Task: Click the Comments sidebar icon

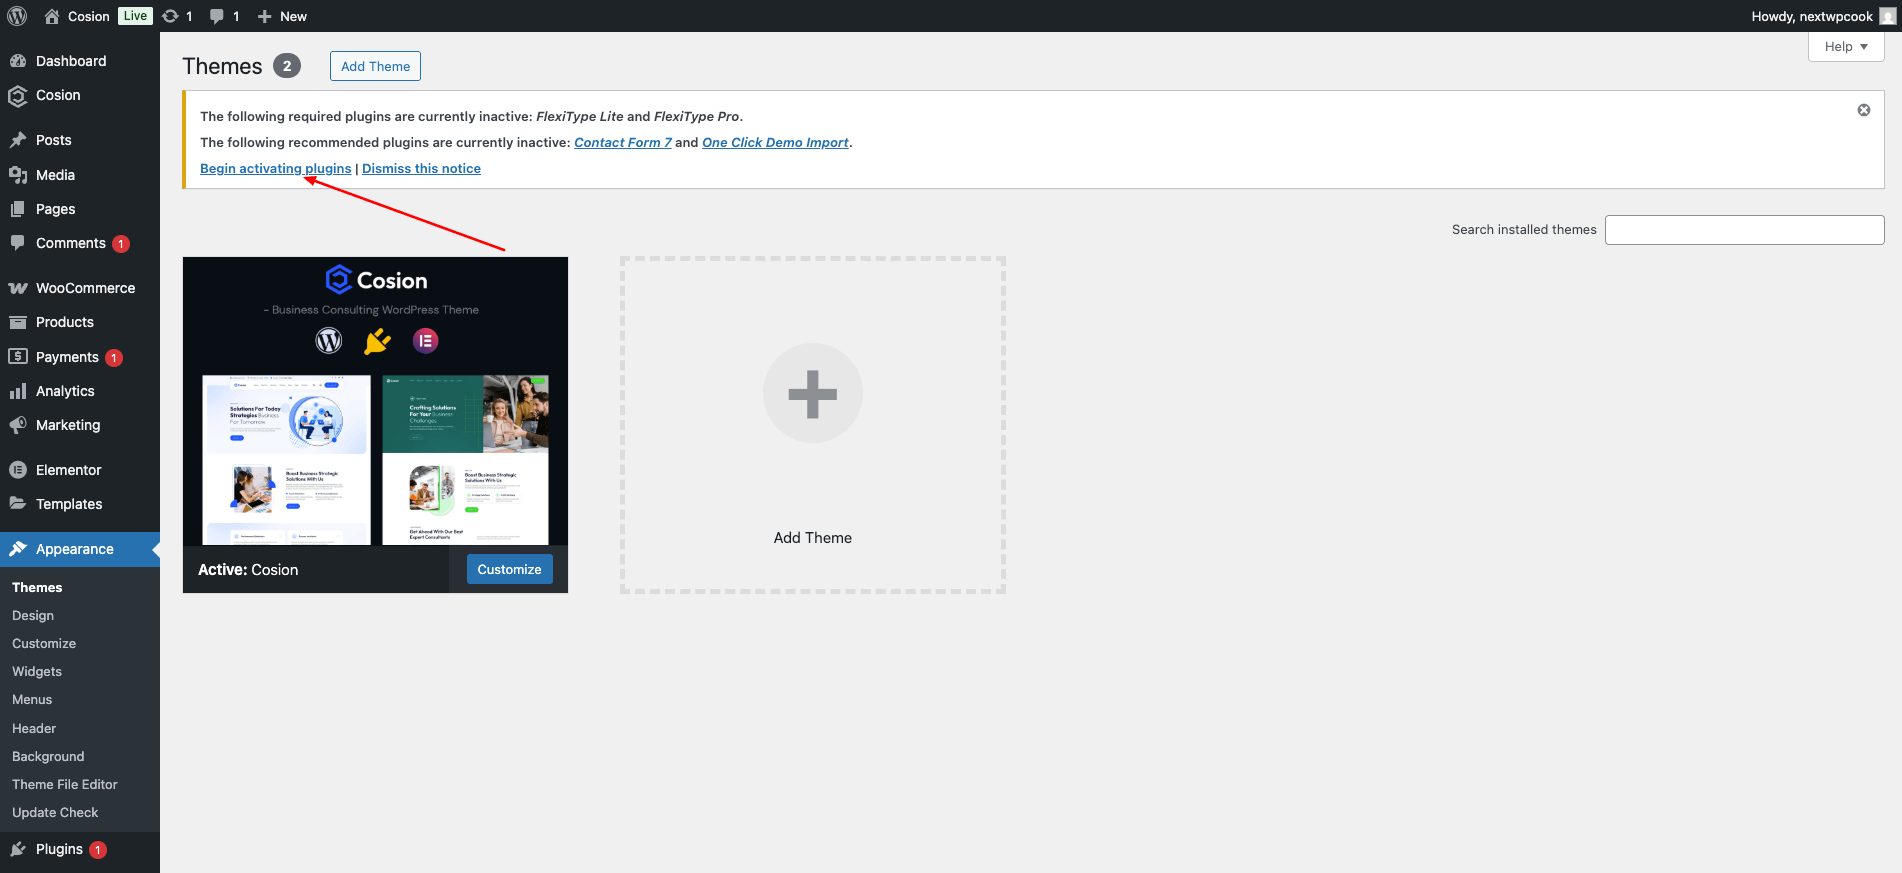Action: point(18,243)
